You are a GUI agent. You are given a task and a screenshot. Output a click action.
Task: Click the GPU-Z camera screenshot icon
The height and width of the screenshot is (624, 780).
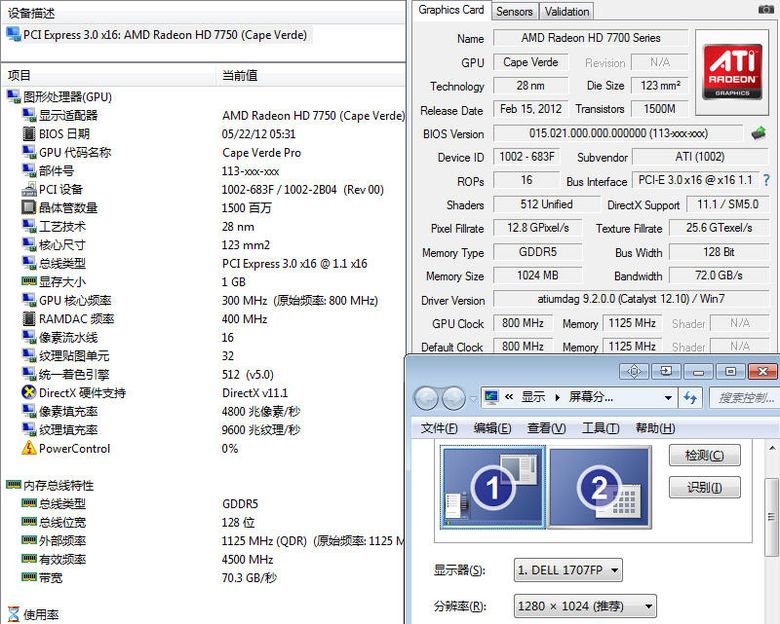coord(766,9)
